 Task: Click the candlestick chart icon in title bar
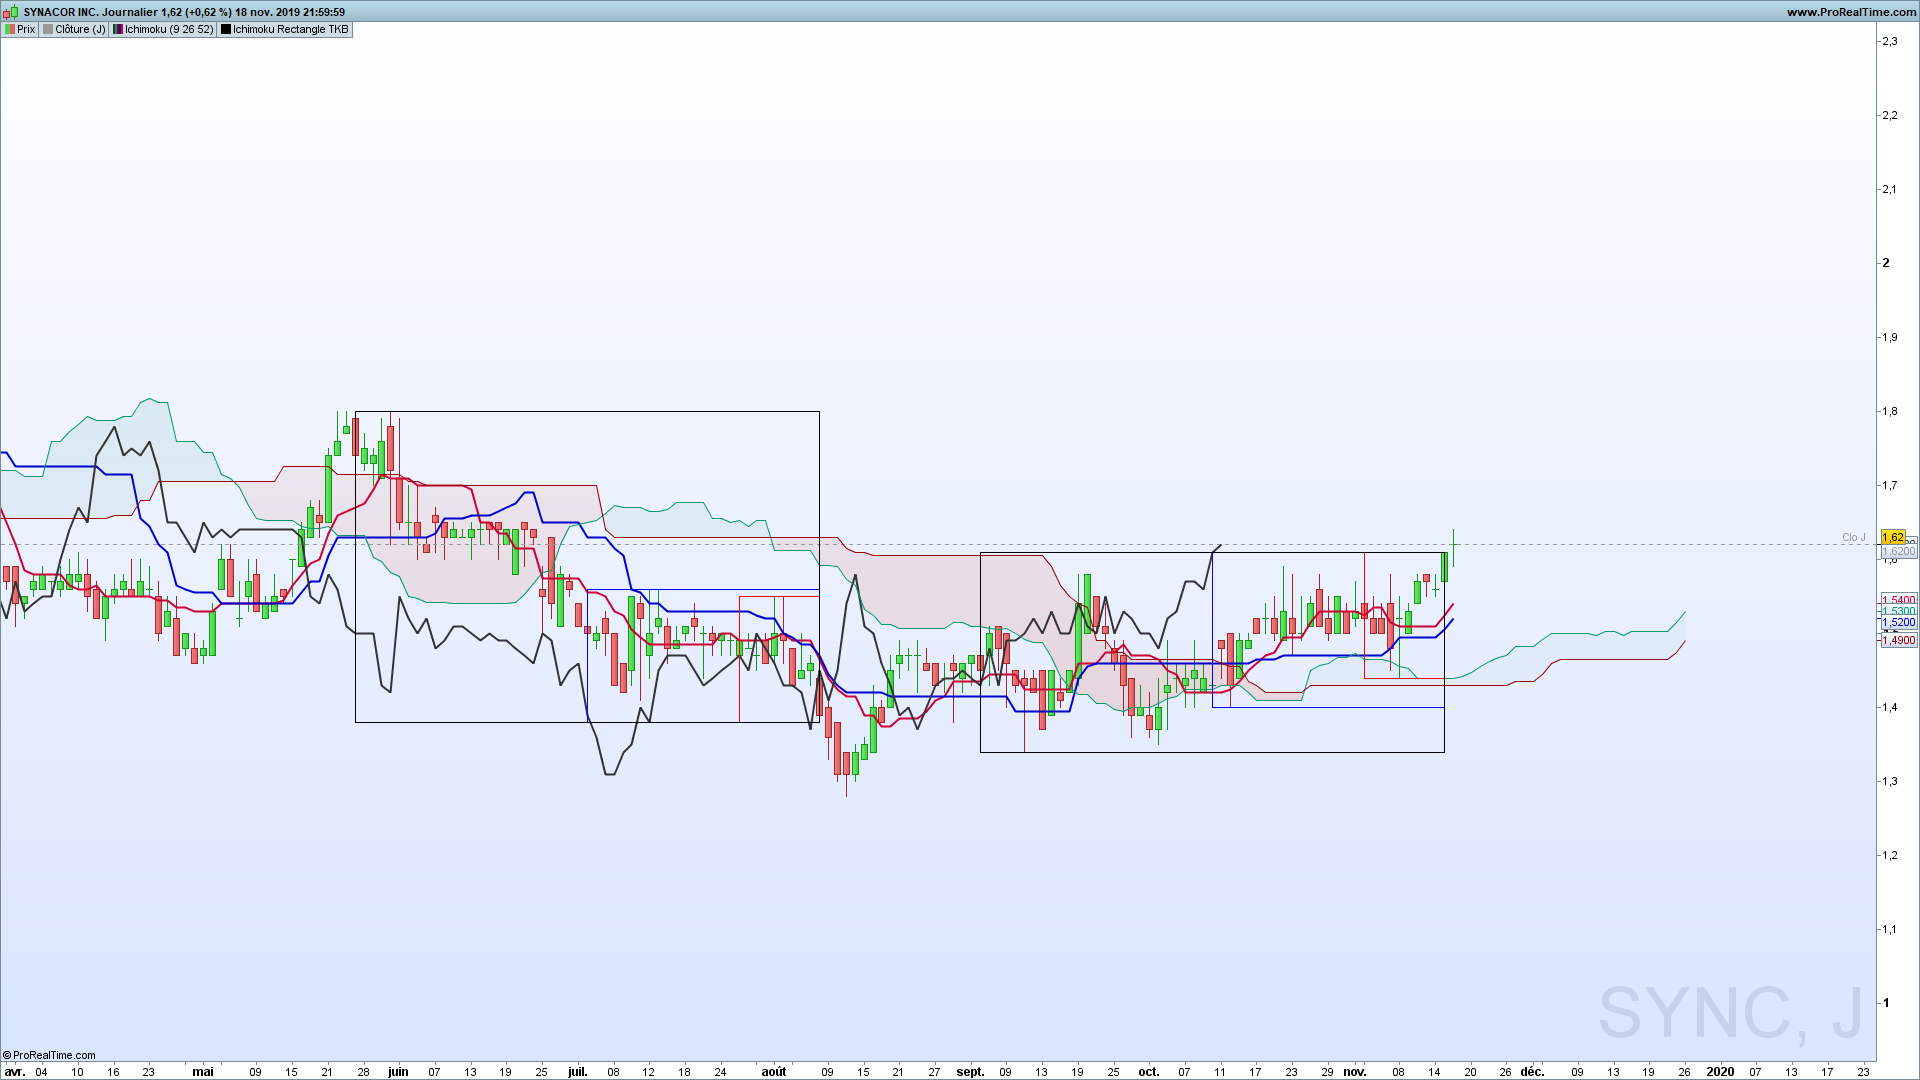[10, 12]
